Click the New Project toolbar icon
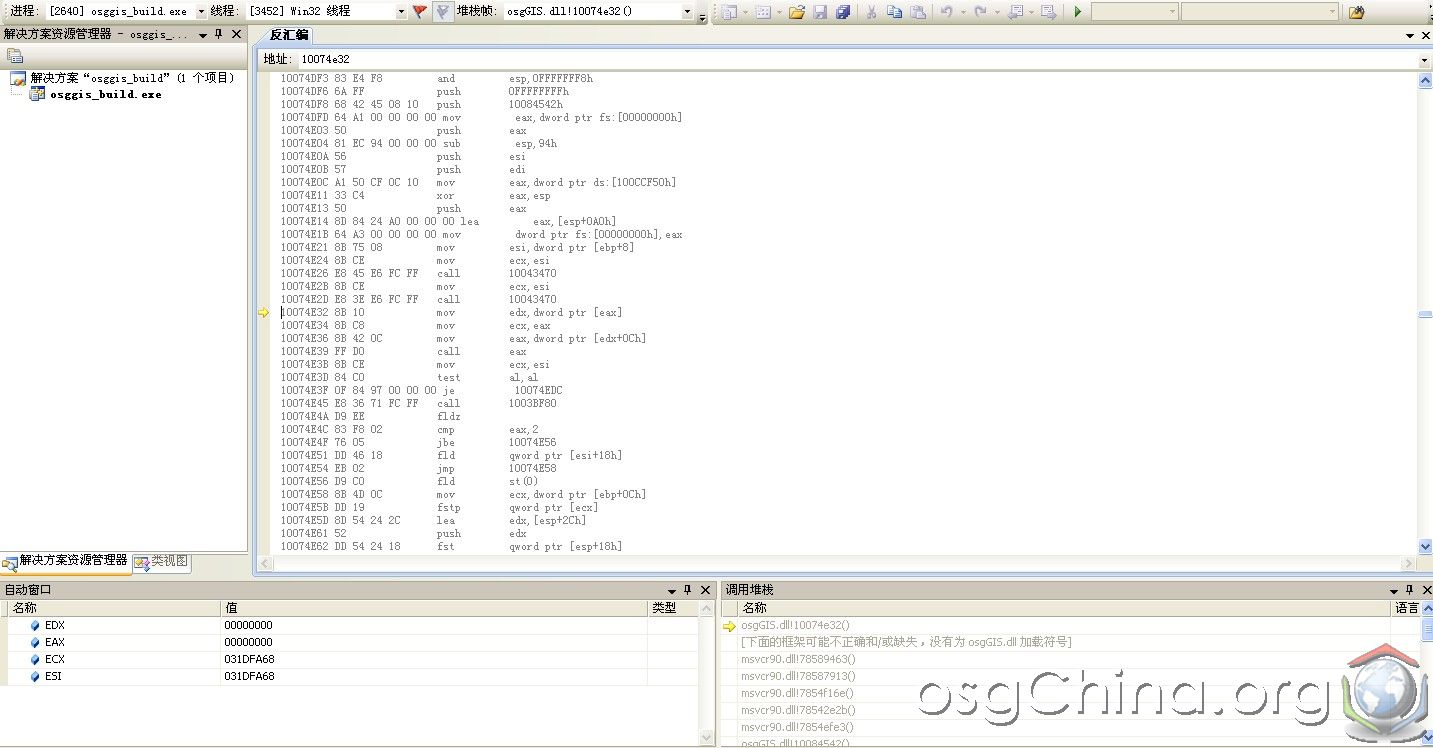1433x748 pixels. click(728, 12)
